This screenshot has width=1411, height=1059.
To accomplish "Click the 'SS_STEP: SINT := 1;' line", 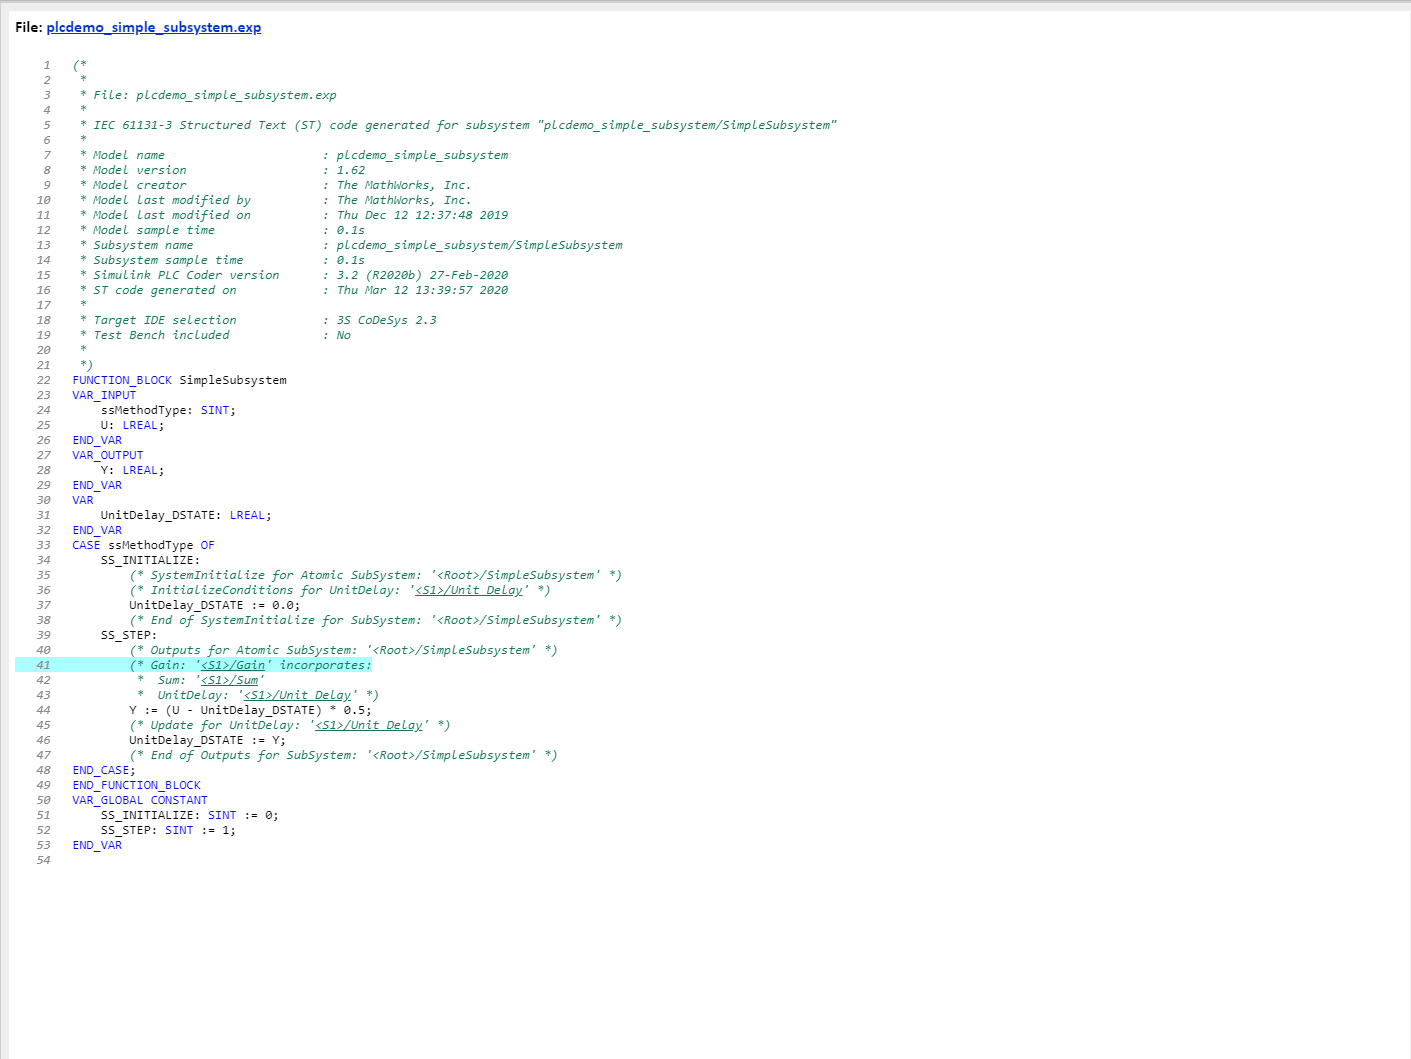I will pos(168,830).
